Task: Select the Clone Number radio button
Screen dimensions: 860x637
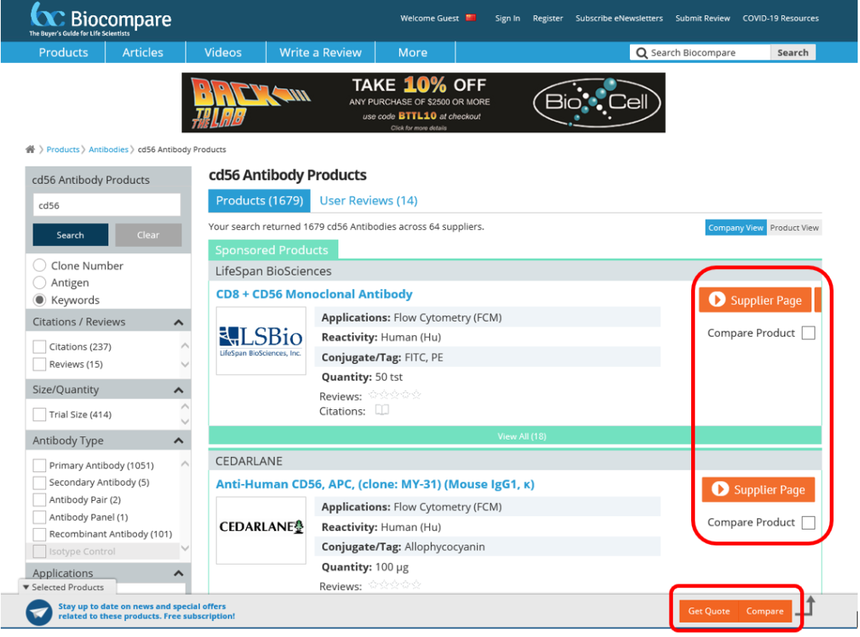Action: coord(40,266)
